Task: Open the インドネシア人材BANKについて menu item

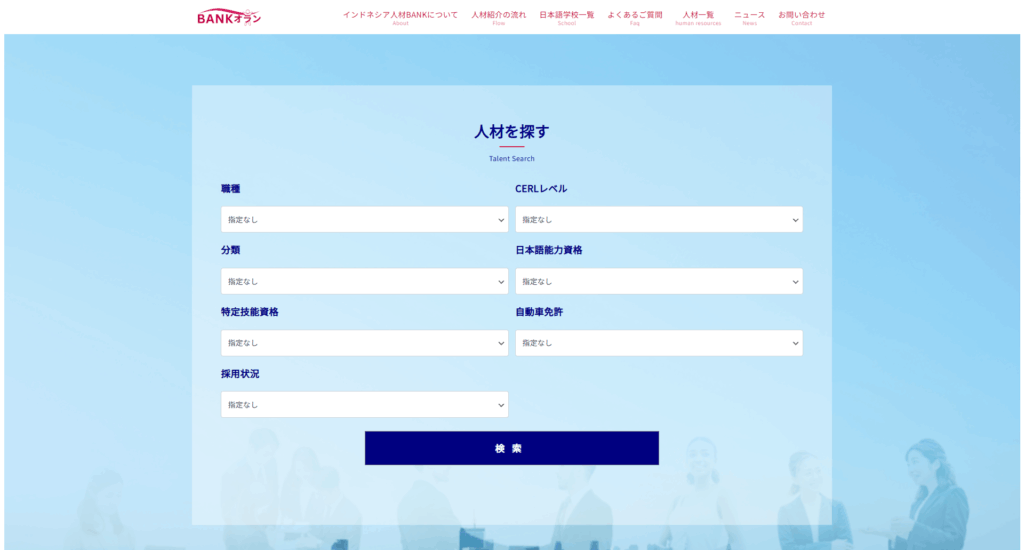Action: (x=400, y=16)
